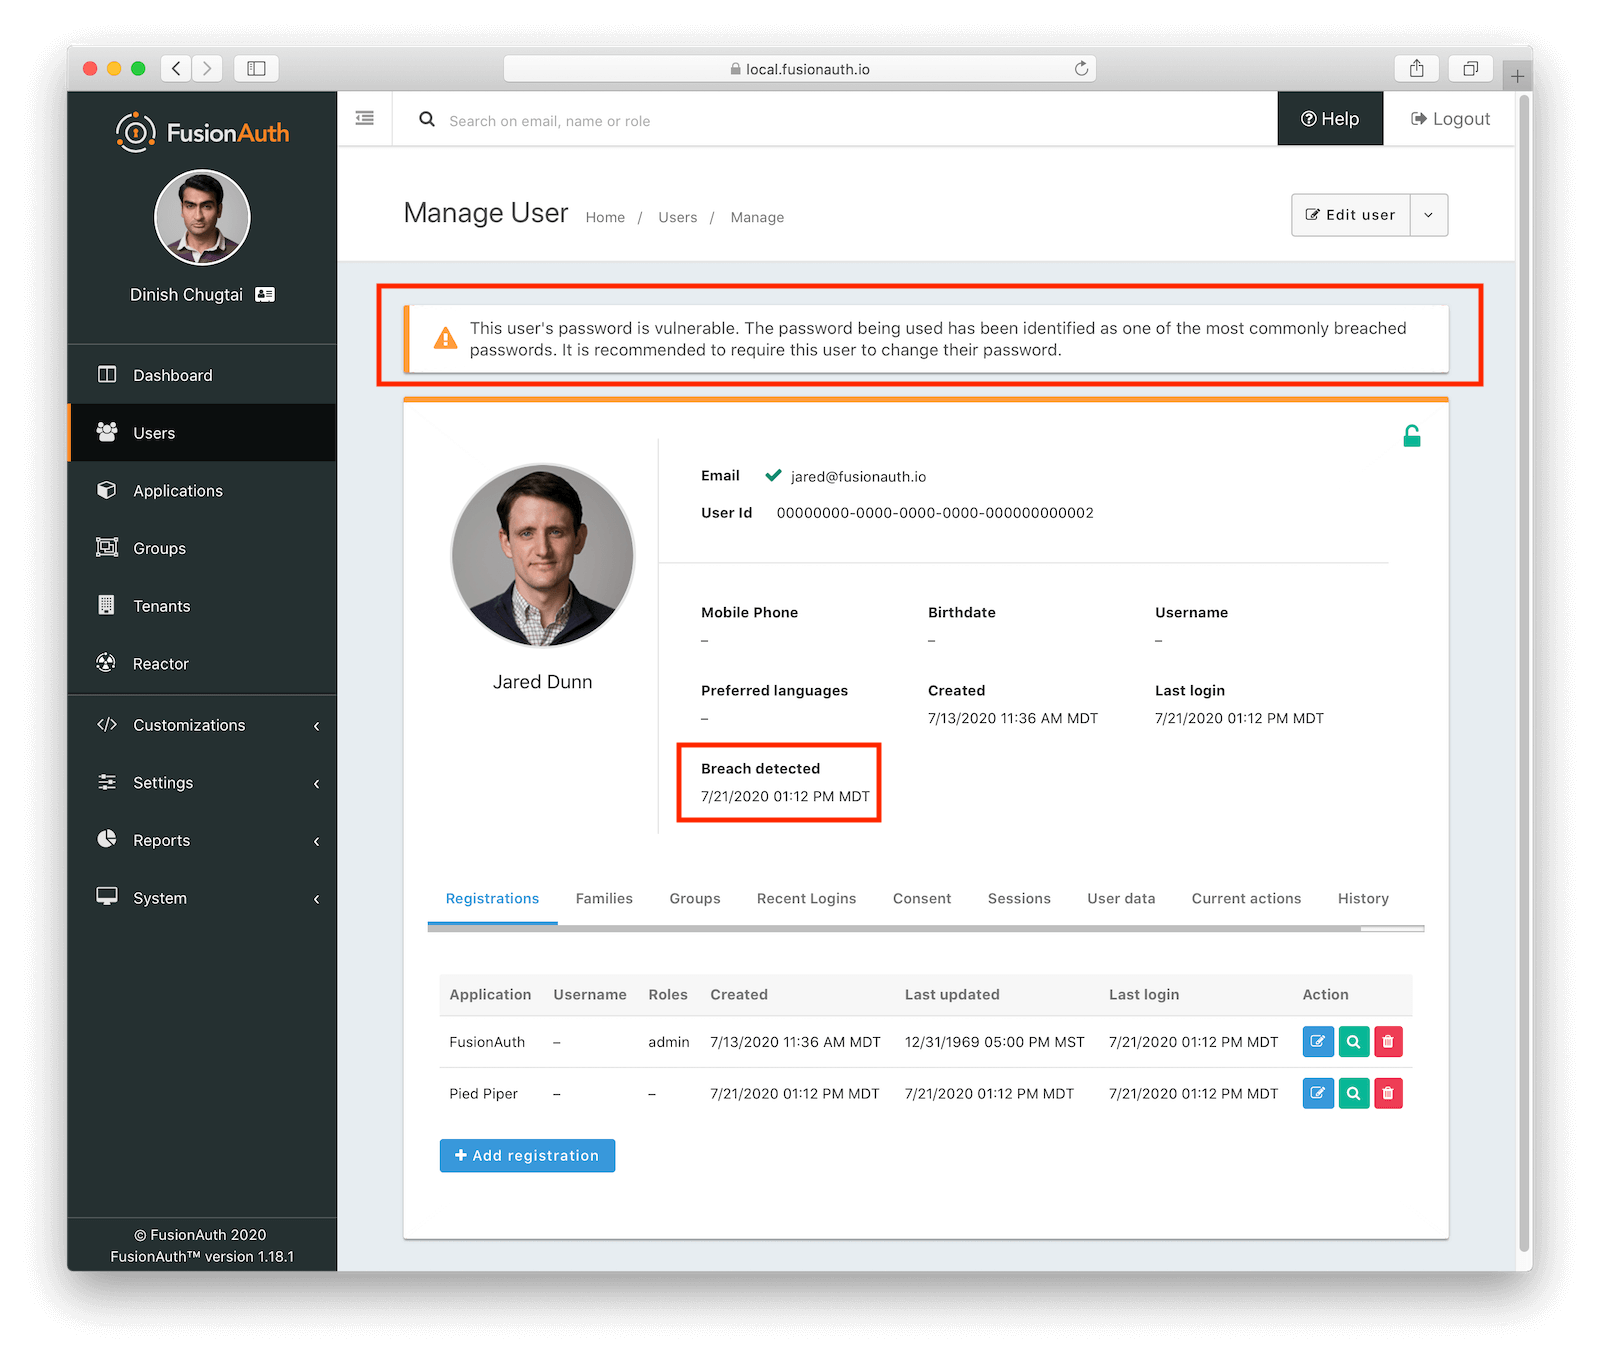Click the page vertical scrollbar
This screenshot has height=1360, width=1600.
click(1524, 673)
